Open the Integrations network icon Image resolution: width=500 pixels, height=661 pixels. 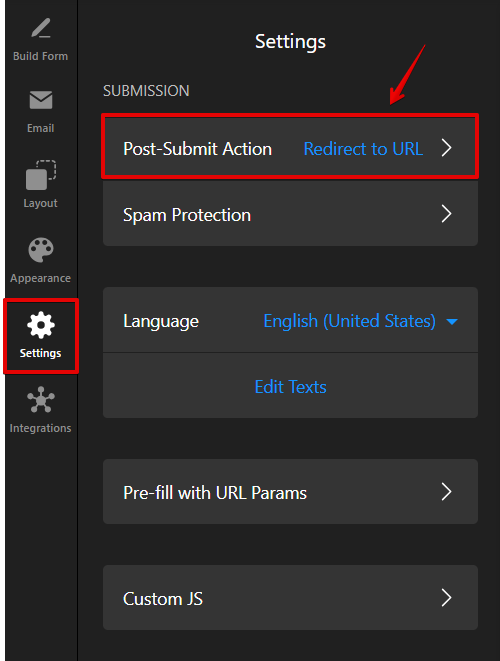click(x=41, y=400)
